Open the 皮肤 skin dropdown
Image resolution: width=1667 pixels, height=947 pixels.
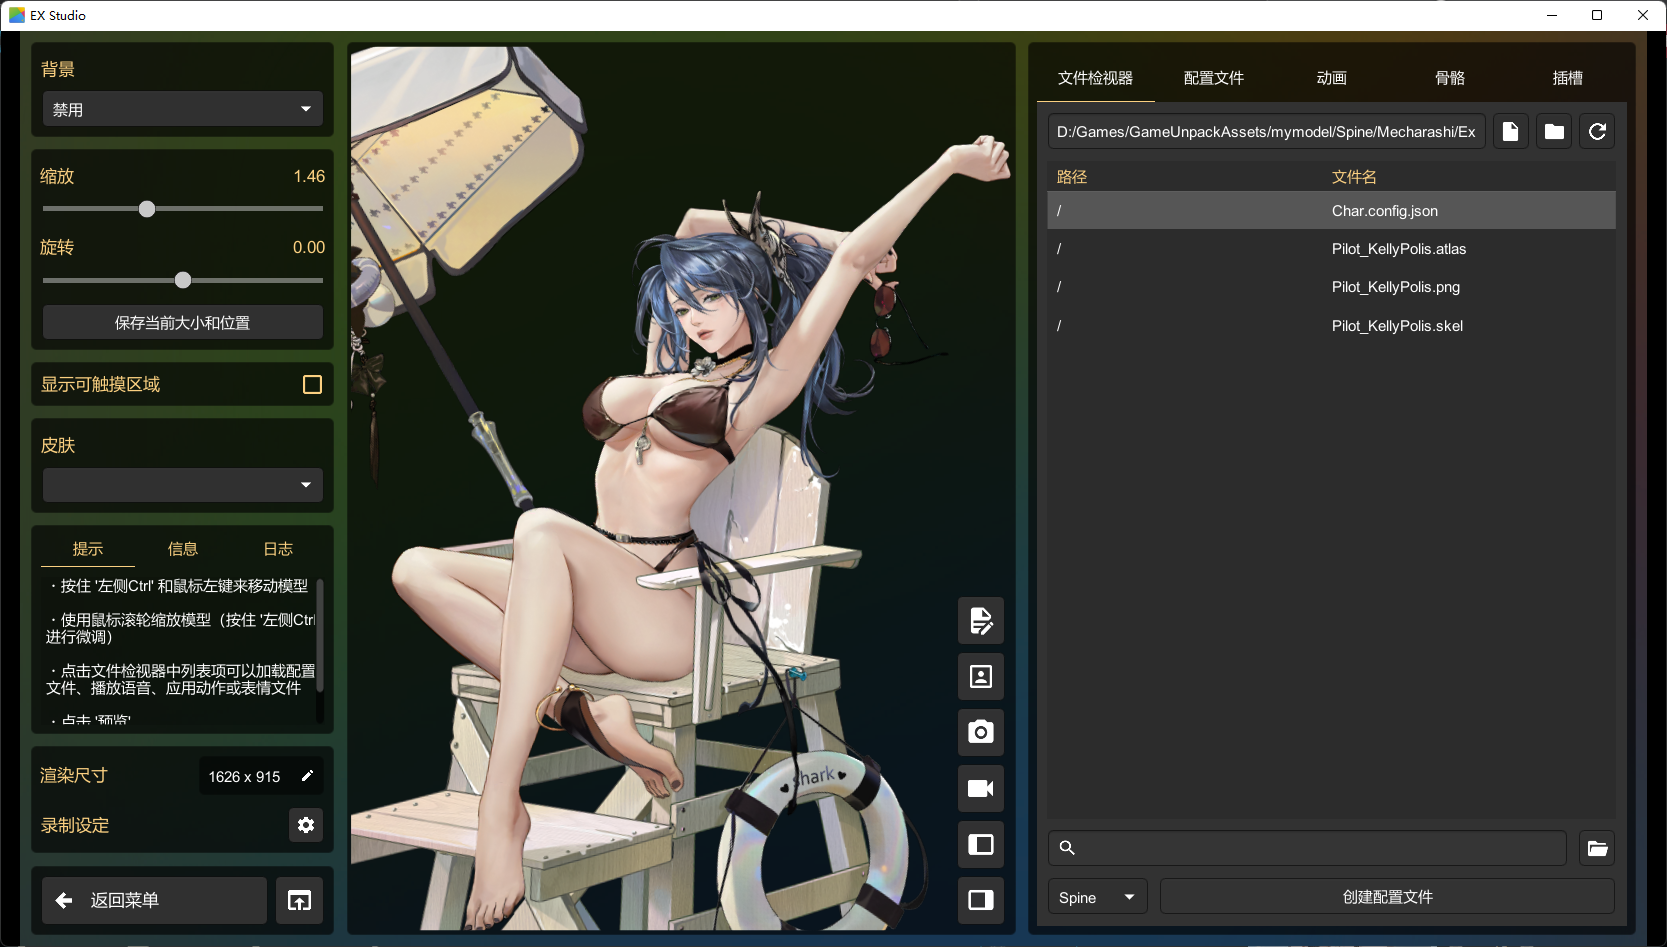pos(183,485)
